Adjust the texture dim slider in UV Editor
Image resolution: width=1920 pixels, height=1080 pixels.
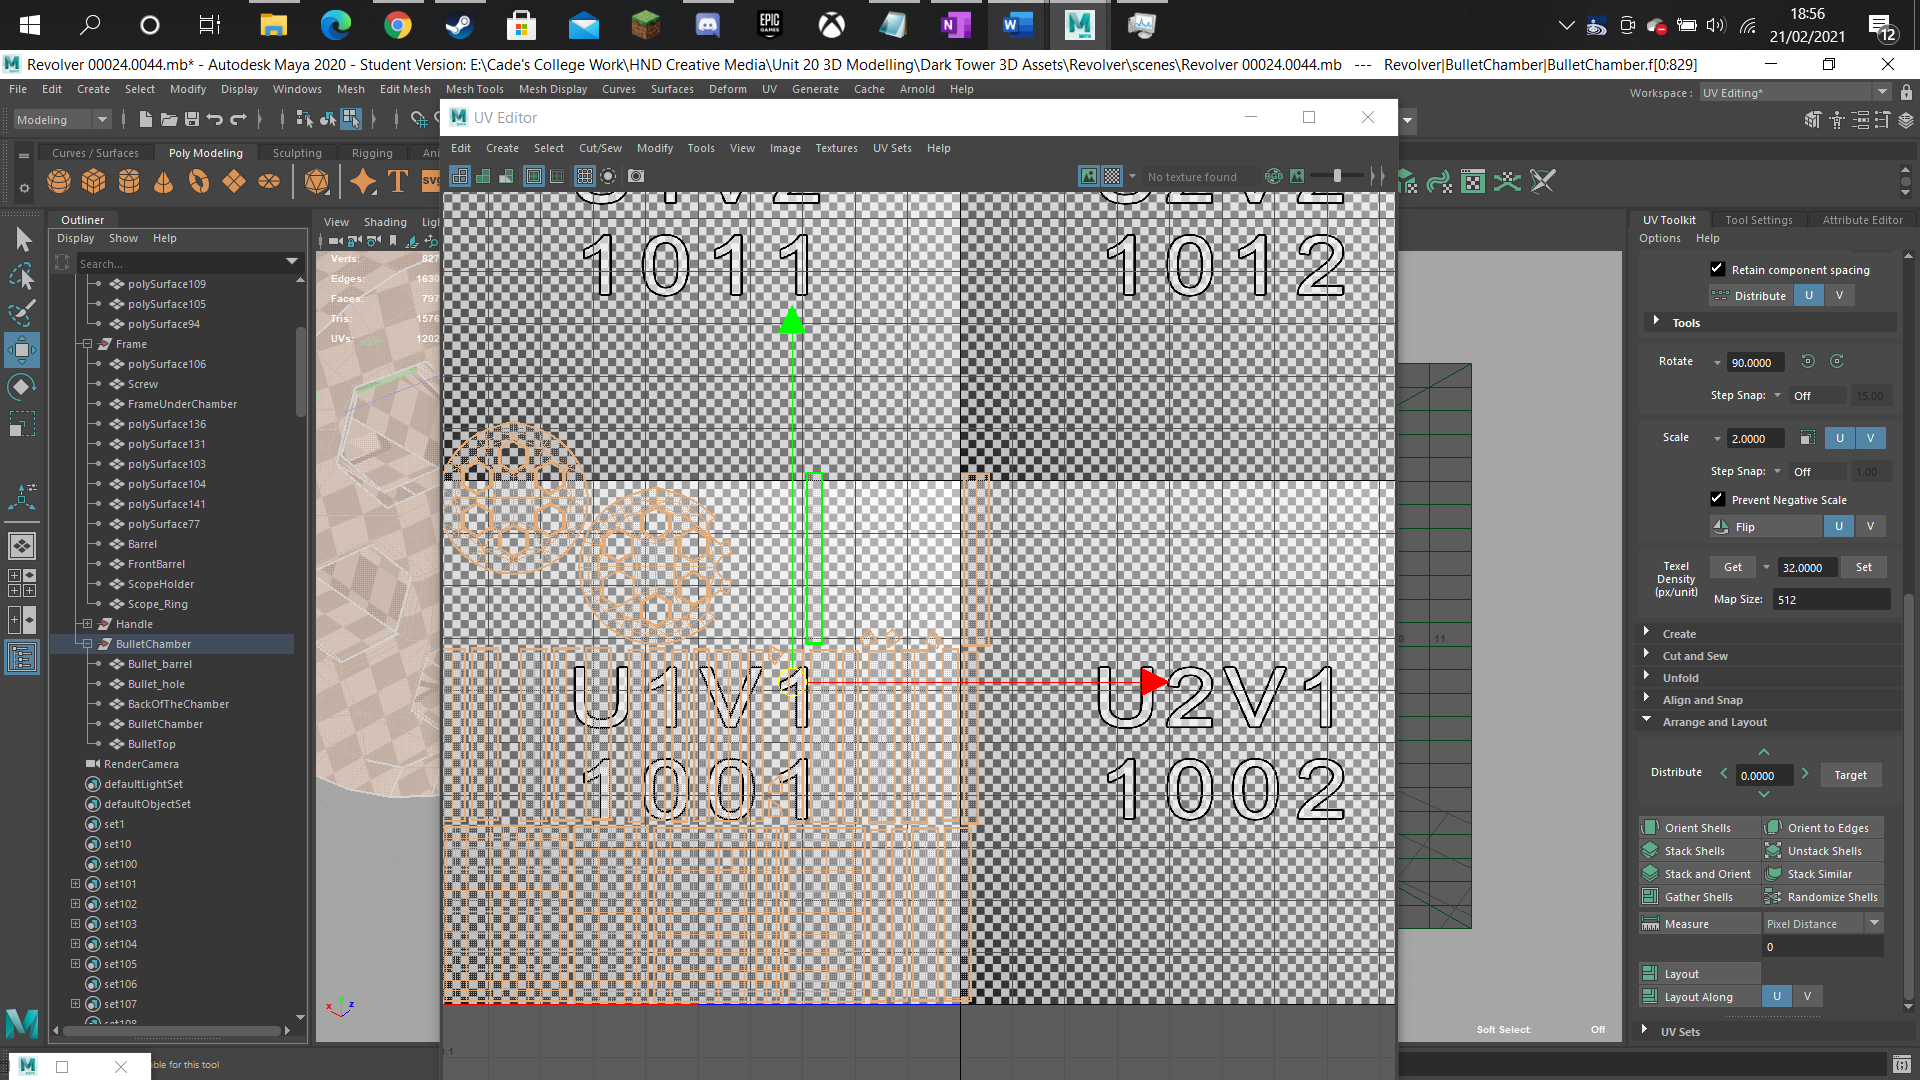(1337, 176)
